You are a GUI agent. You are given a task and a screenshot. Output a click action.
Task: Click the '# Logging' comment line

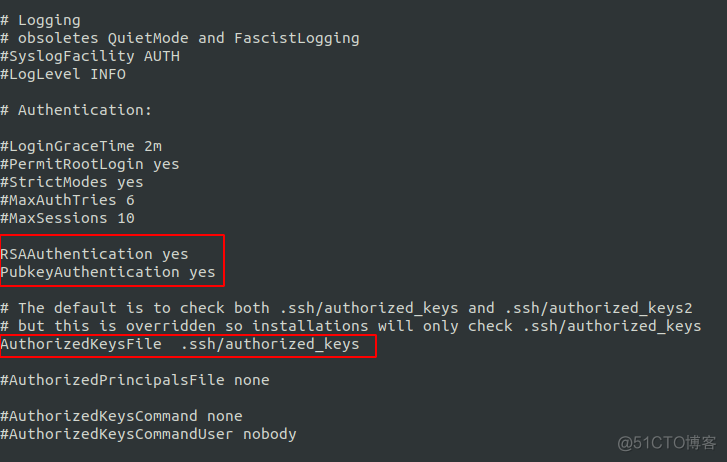coord(40,20)
